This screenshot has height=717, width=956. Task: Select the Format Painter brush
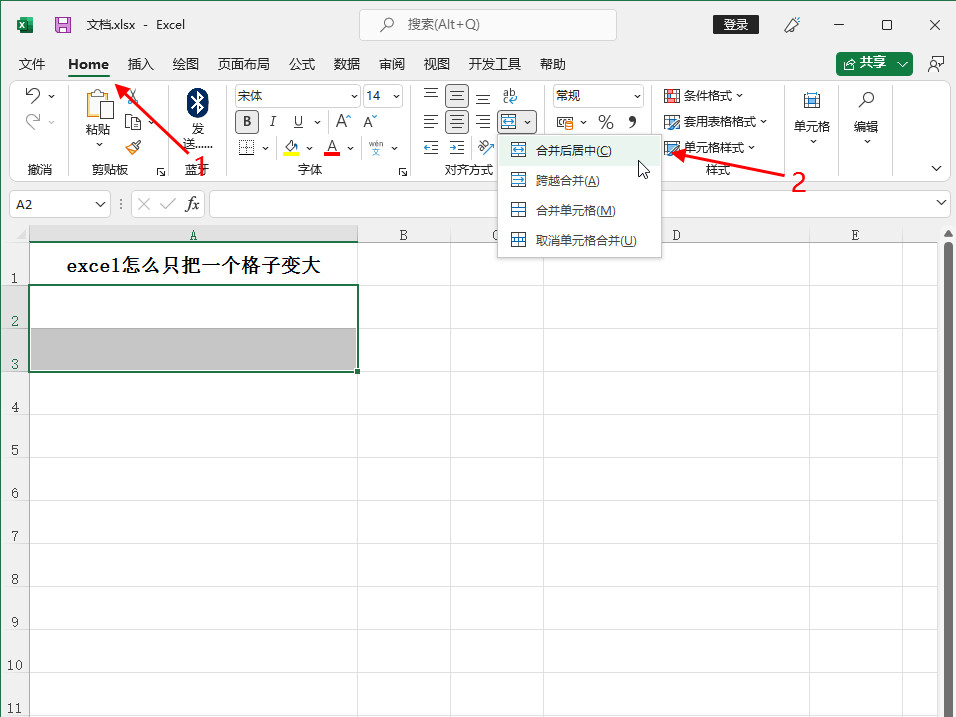133,147
